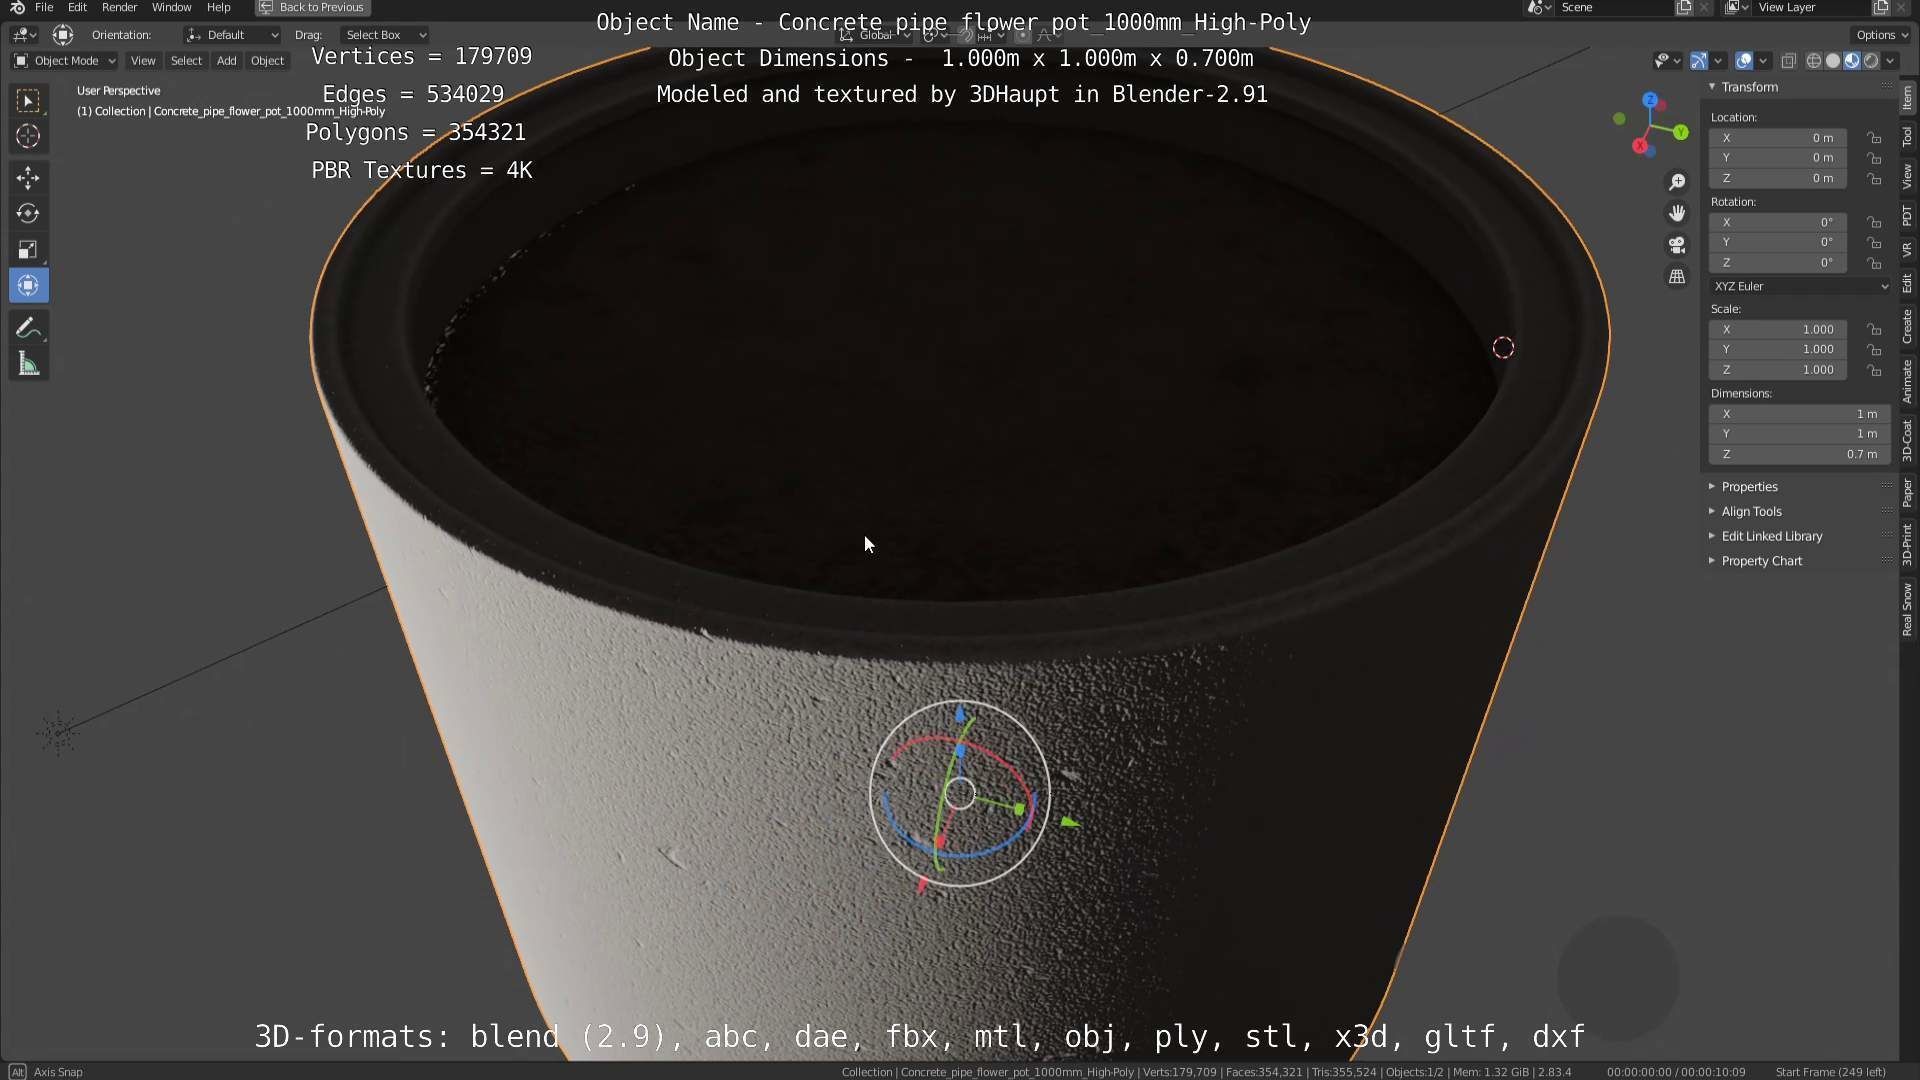Toggle viewport overlays display
Screen dimensions: 1920x1080
click(x=1743, y=61)
